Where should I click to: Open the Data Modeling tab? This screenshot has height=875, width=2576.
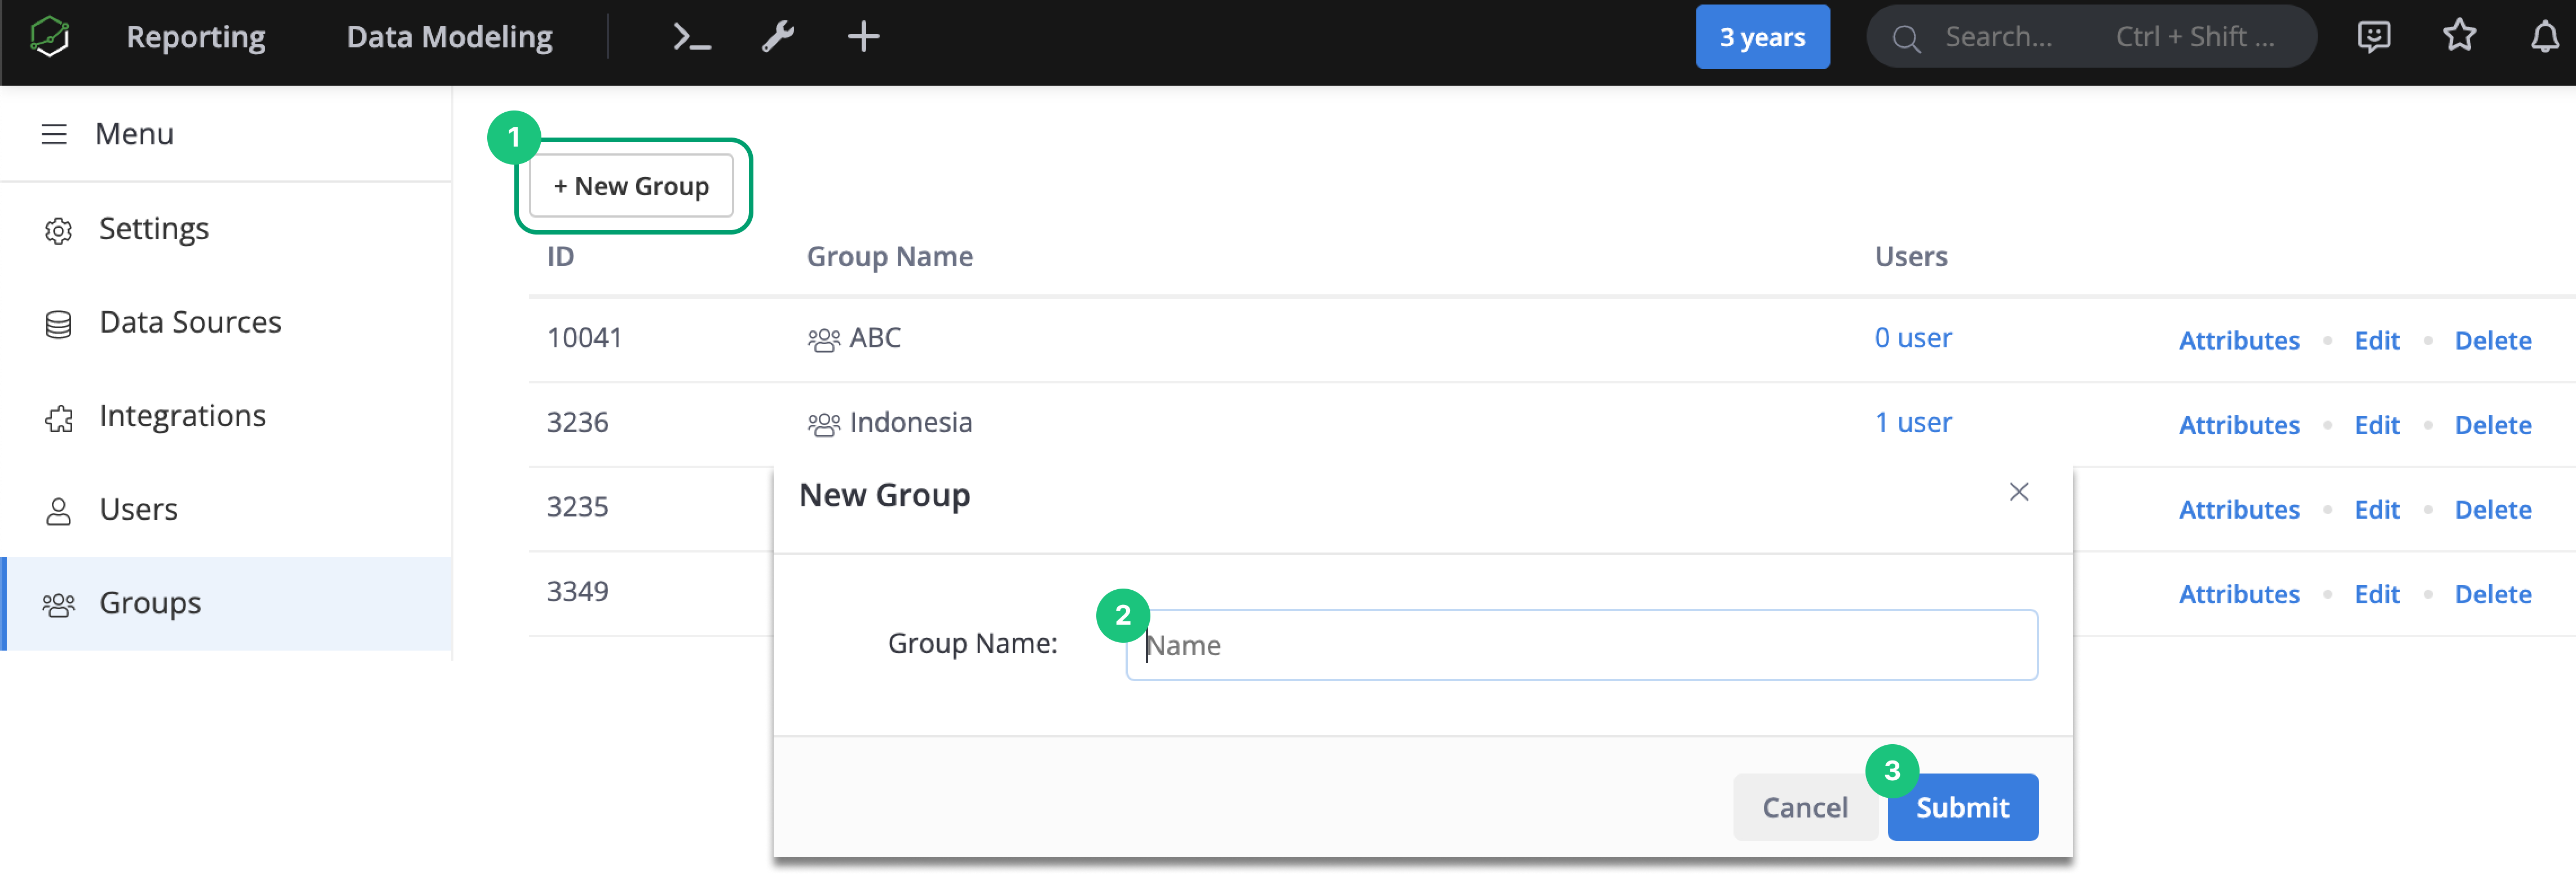point(450,37)
